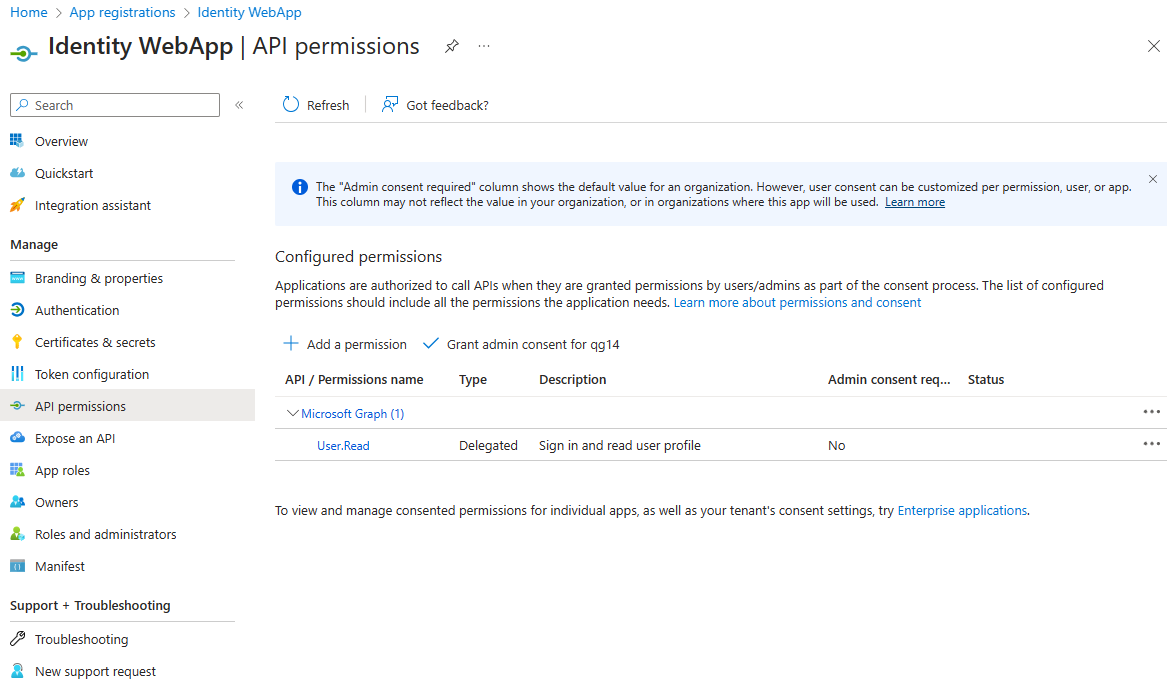The height and width of the screenshot is (689, 1167).
Task: Click Grant admin consent for qg14
Action: coord(521,344)
